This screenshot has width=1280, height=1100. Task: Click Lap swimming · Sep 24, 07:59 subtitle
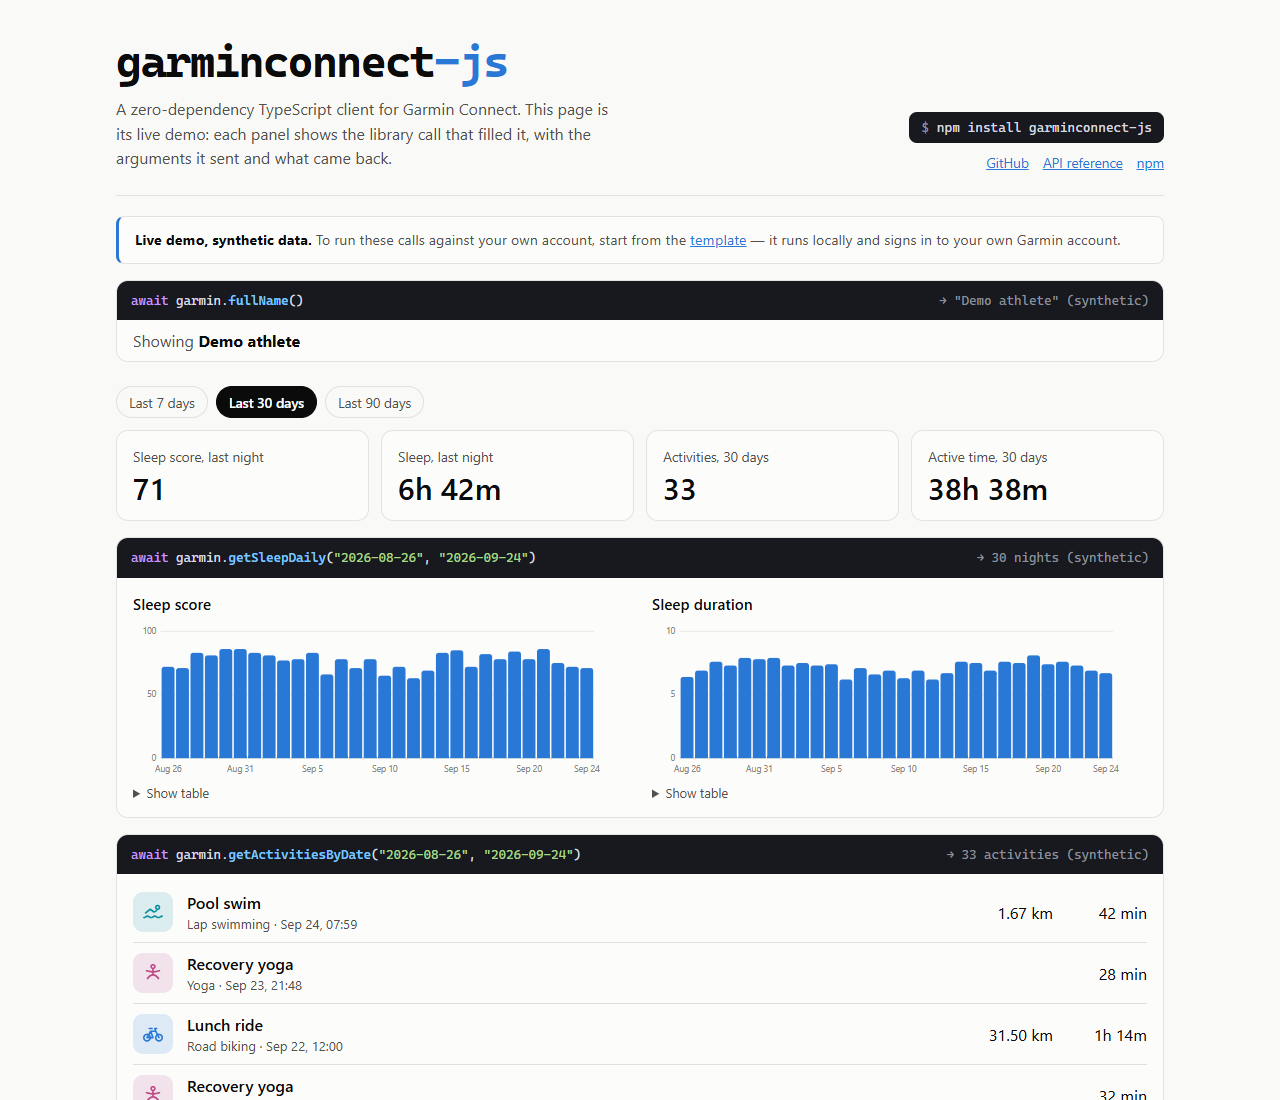pyautogui.click(x=272, y=924)
